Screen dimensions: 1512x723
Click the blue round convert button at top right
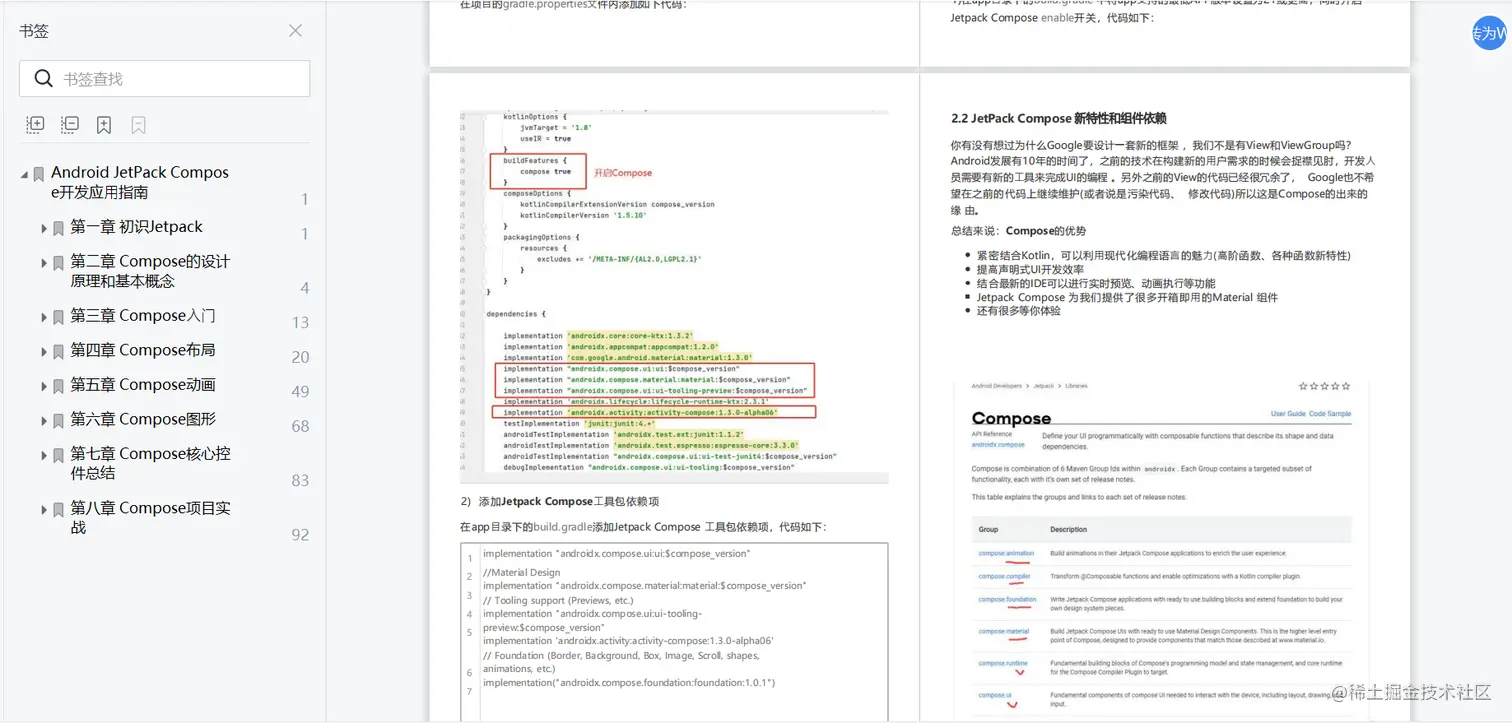(x=1489, y=33)
